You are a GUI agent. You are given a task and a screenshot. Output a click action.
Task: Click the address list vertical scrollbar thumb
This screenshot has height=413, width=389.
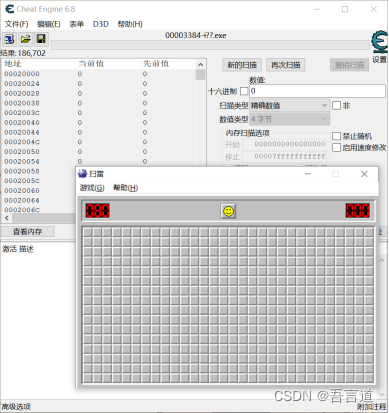[200, 74]
